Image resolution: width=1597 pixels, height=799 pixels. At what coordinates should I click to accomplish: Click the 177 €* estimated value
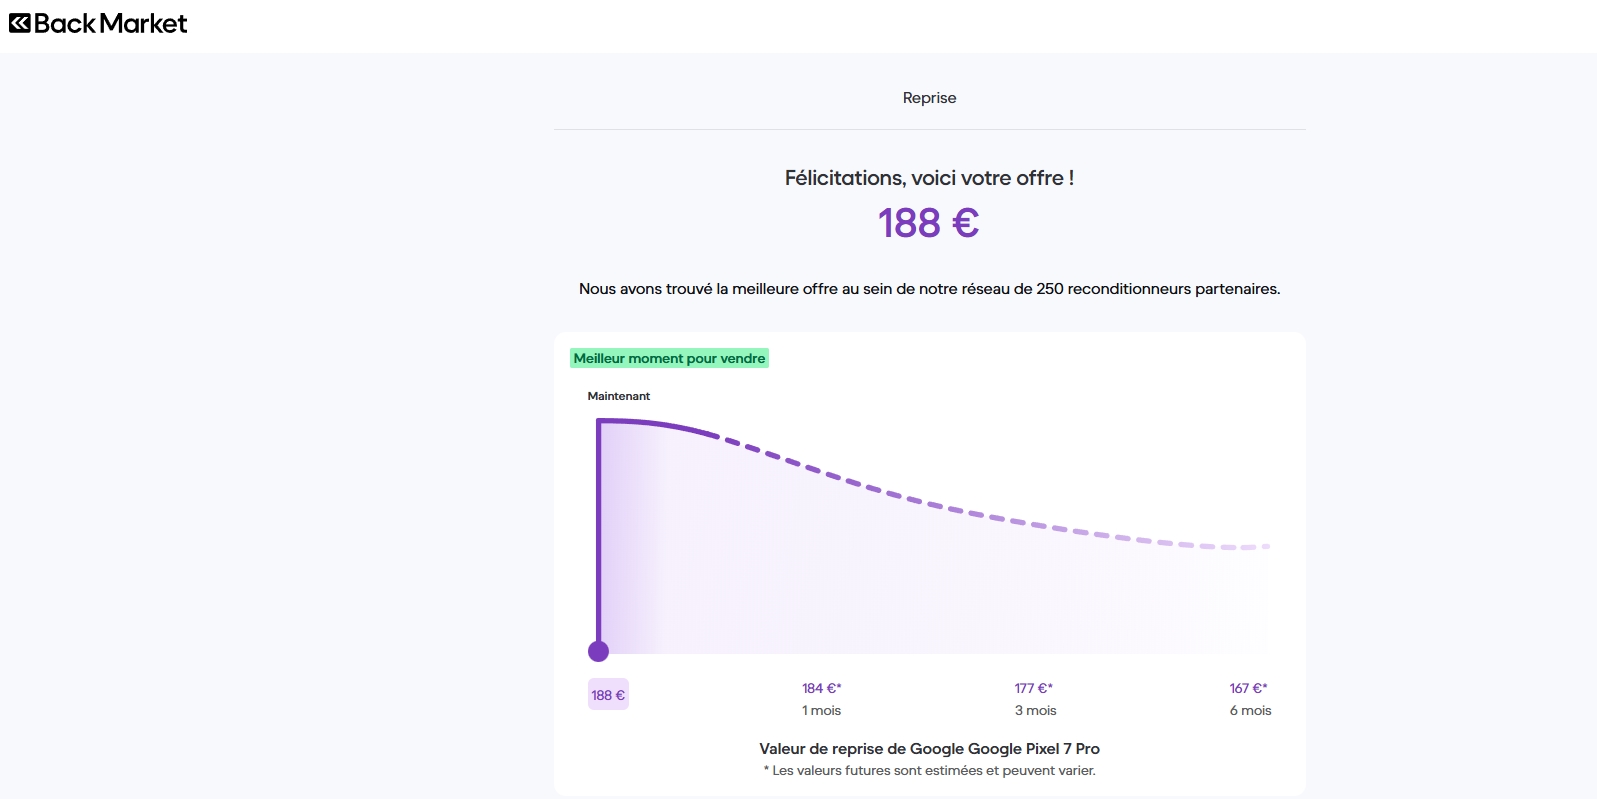click(x=1033, y=688)
